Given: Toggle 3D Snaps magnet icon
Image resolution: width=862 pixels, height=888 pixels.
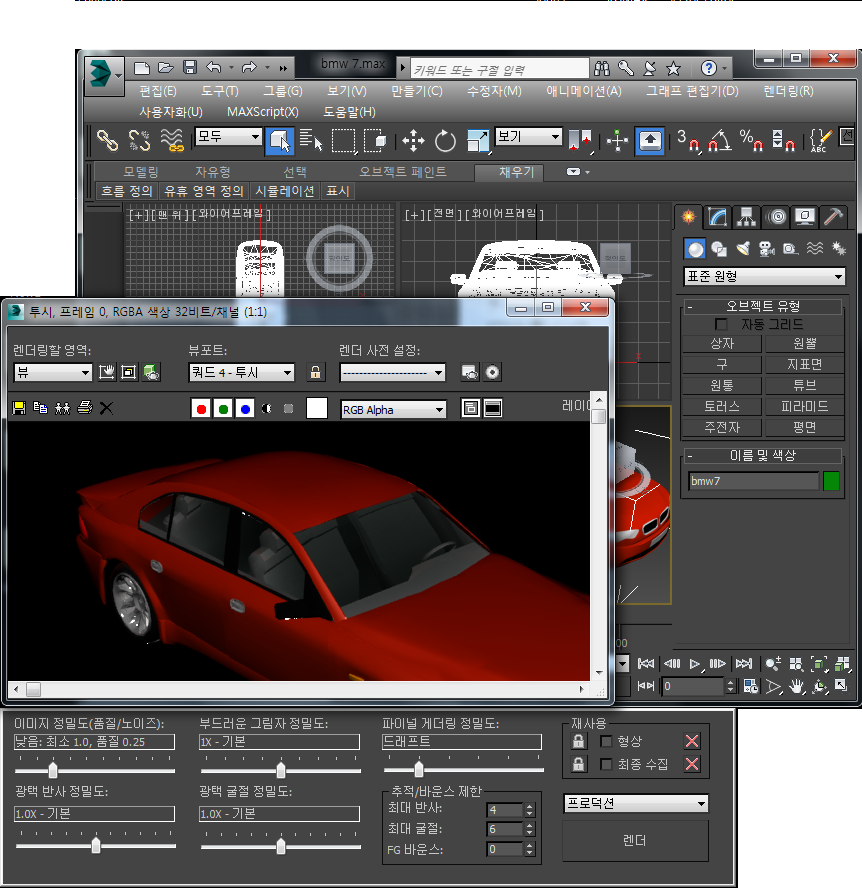Looking at the screenshot, I should (689, 140).
